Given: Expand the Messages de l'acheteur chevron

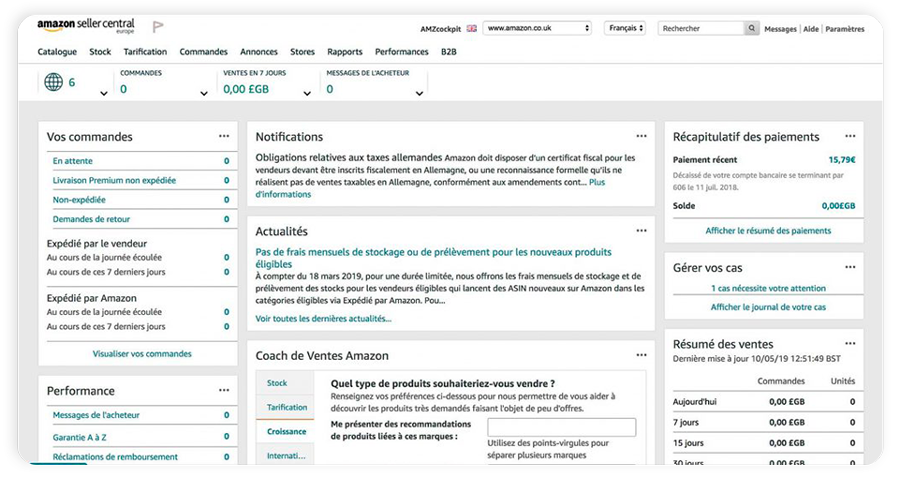Looking at the screenshot, I should [x=420, y=94].
